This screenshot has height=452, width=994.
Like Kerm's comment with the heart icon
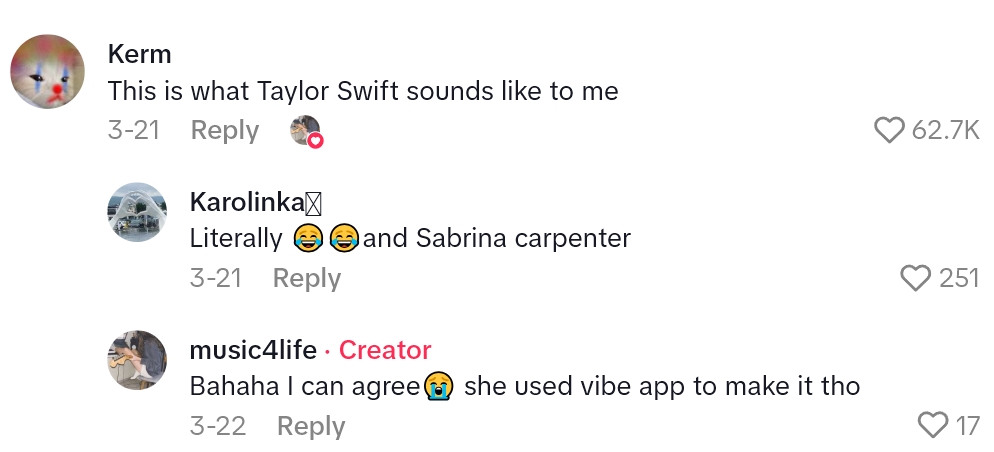(x=889, y=130)
